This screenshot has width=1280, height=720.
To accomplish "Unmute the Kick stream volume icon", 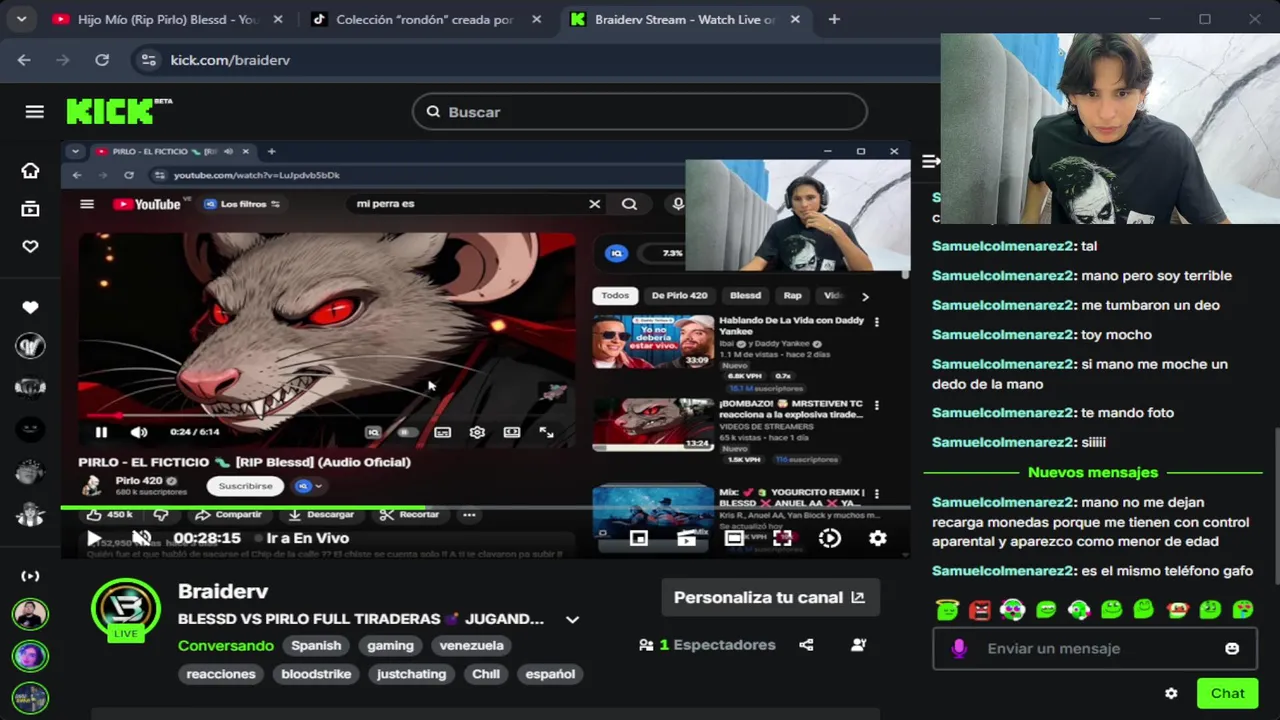I will (x=142, y=538).
